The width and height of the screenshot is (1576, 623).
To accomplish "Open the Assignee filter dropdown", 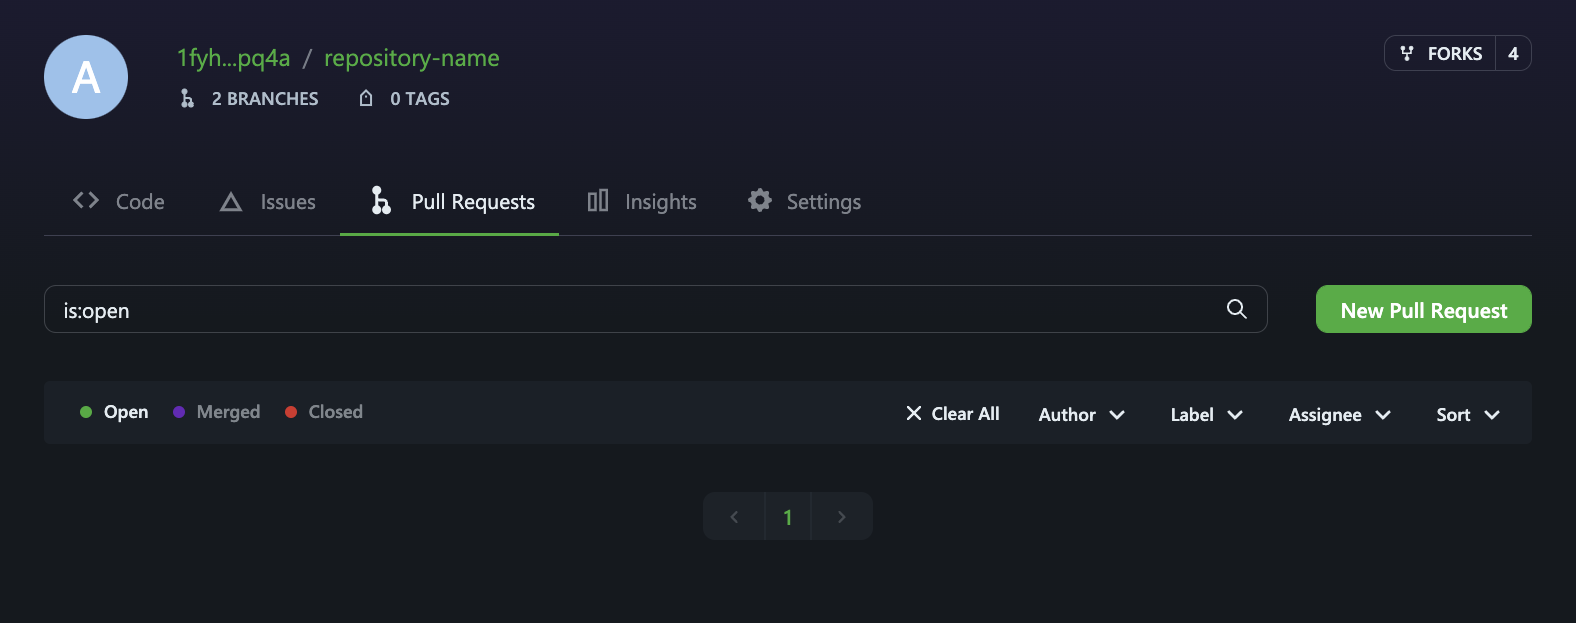I will tap(1340, 414).
